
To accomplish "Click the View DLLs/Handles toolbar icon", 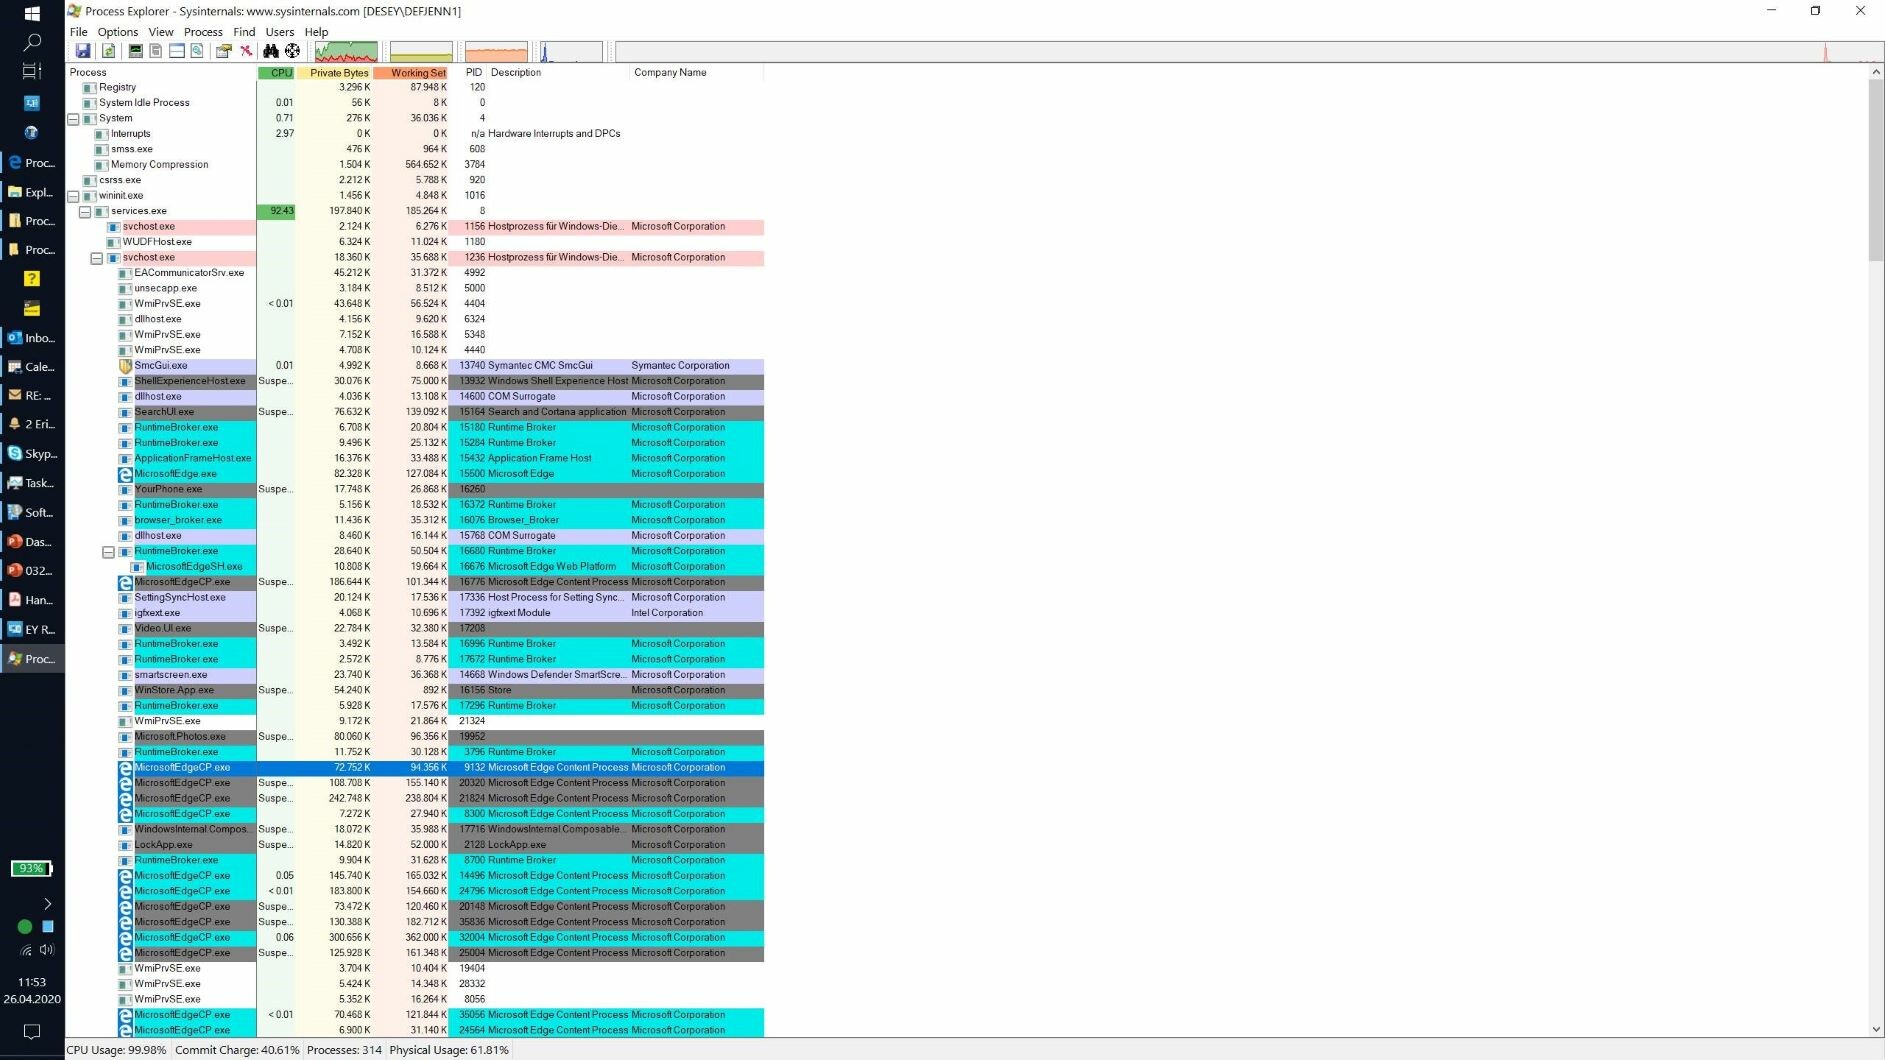I will tap(197, 51).
